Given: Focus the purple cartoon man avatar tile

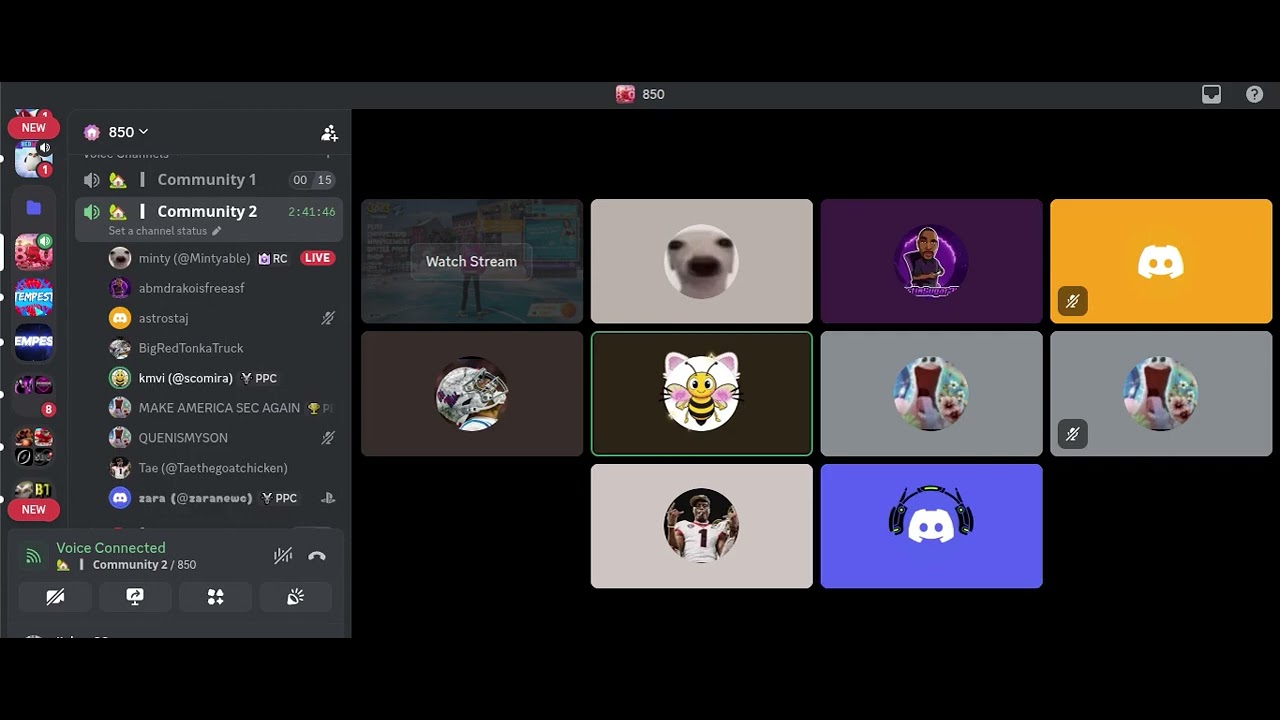Looking at the screenshot, I should (931, 261).
